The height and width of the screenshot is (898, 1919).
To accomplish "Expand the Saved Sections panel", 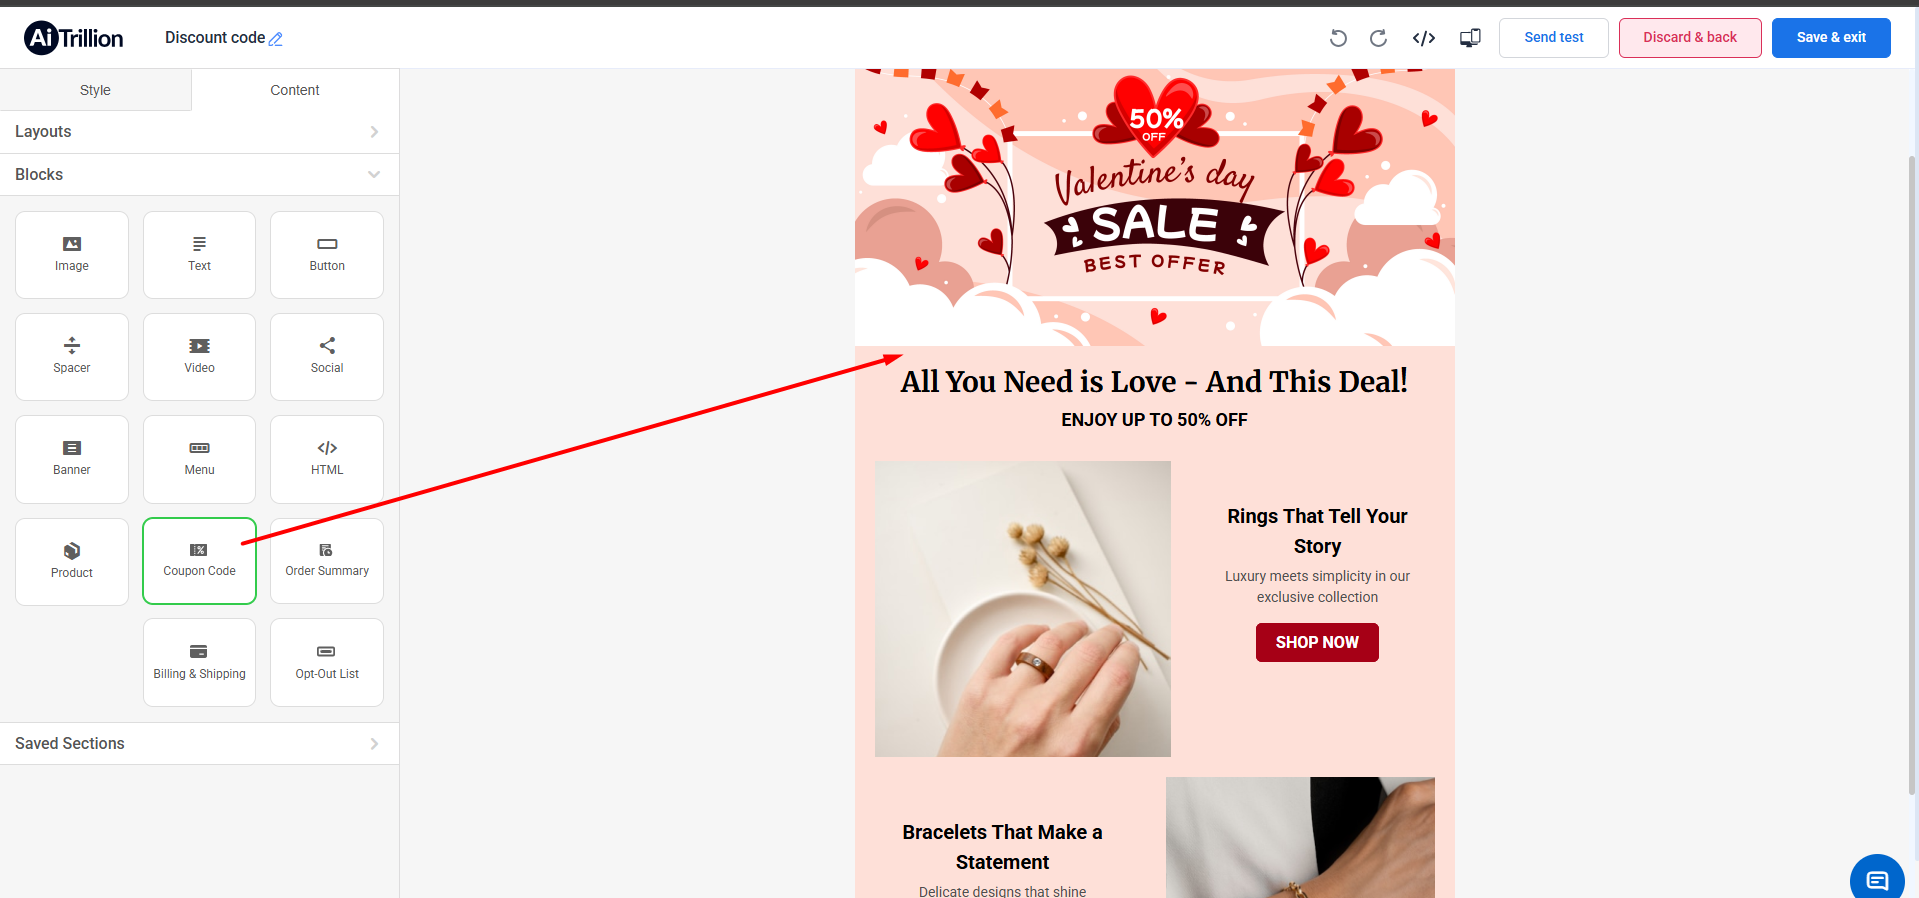I will click(x=200, y=743).
